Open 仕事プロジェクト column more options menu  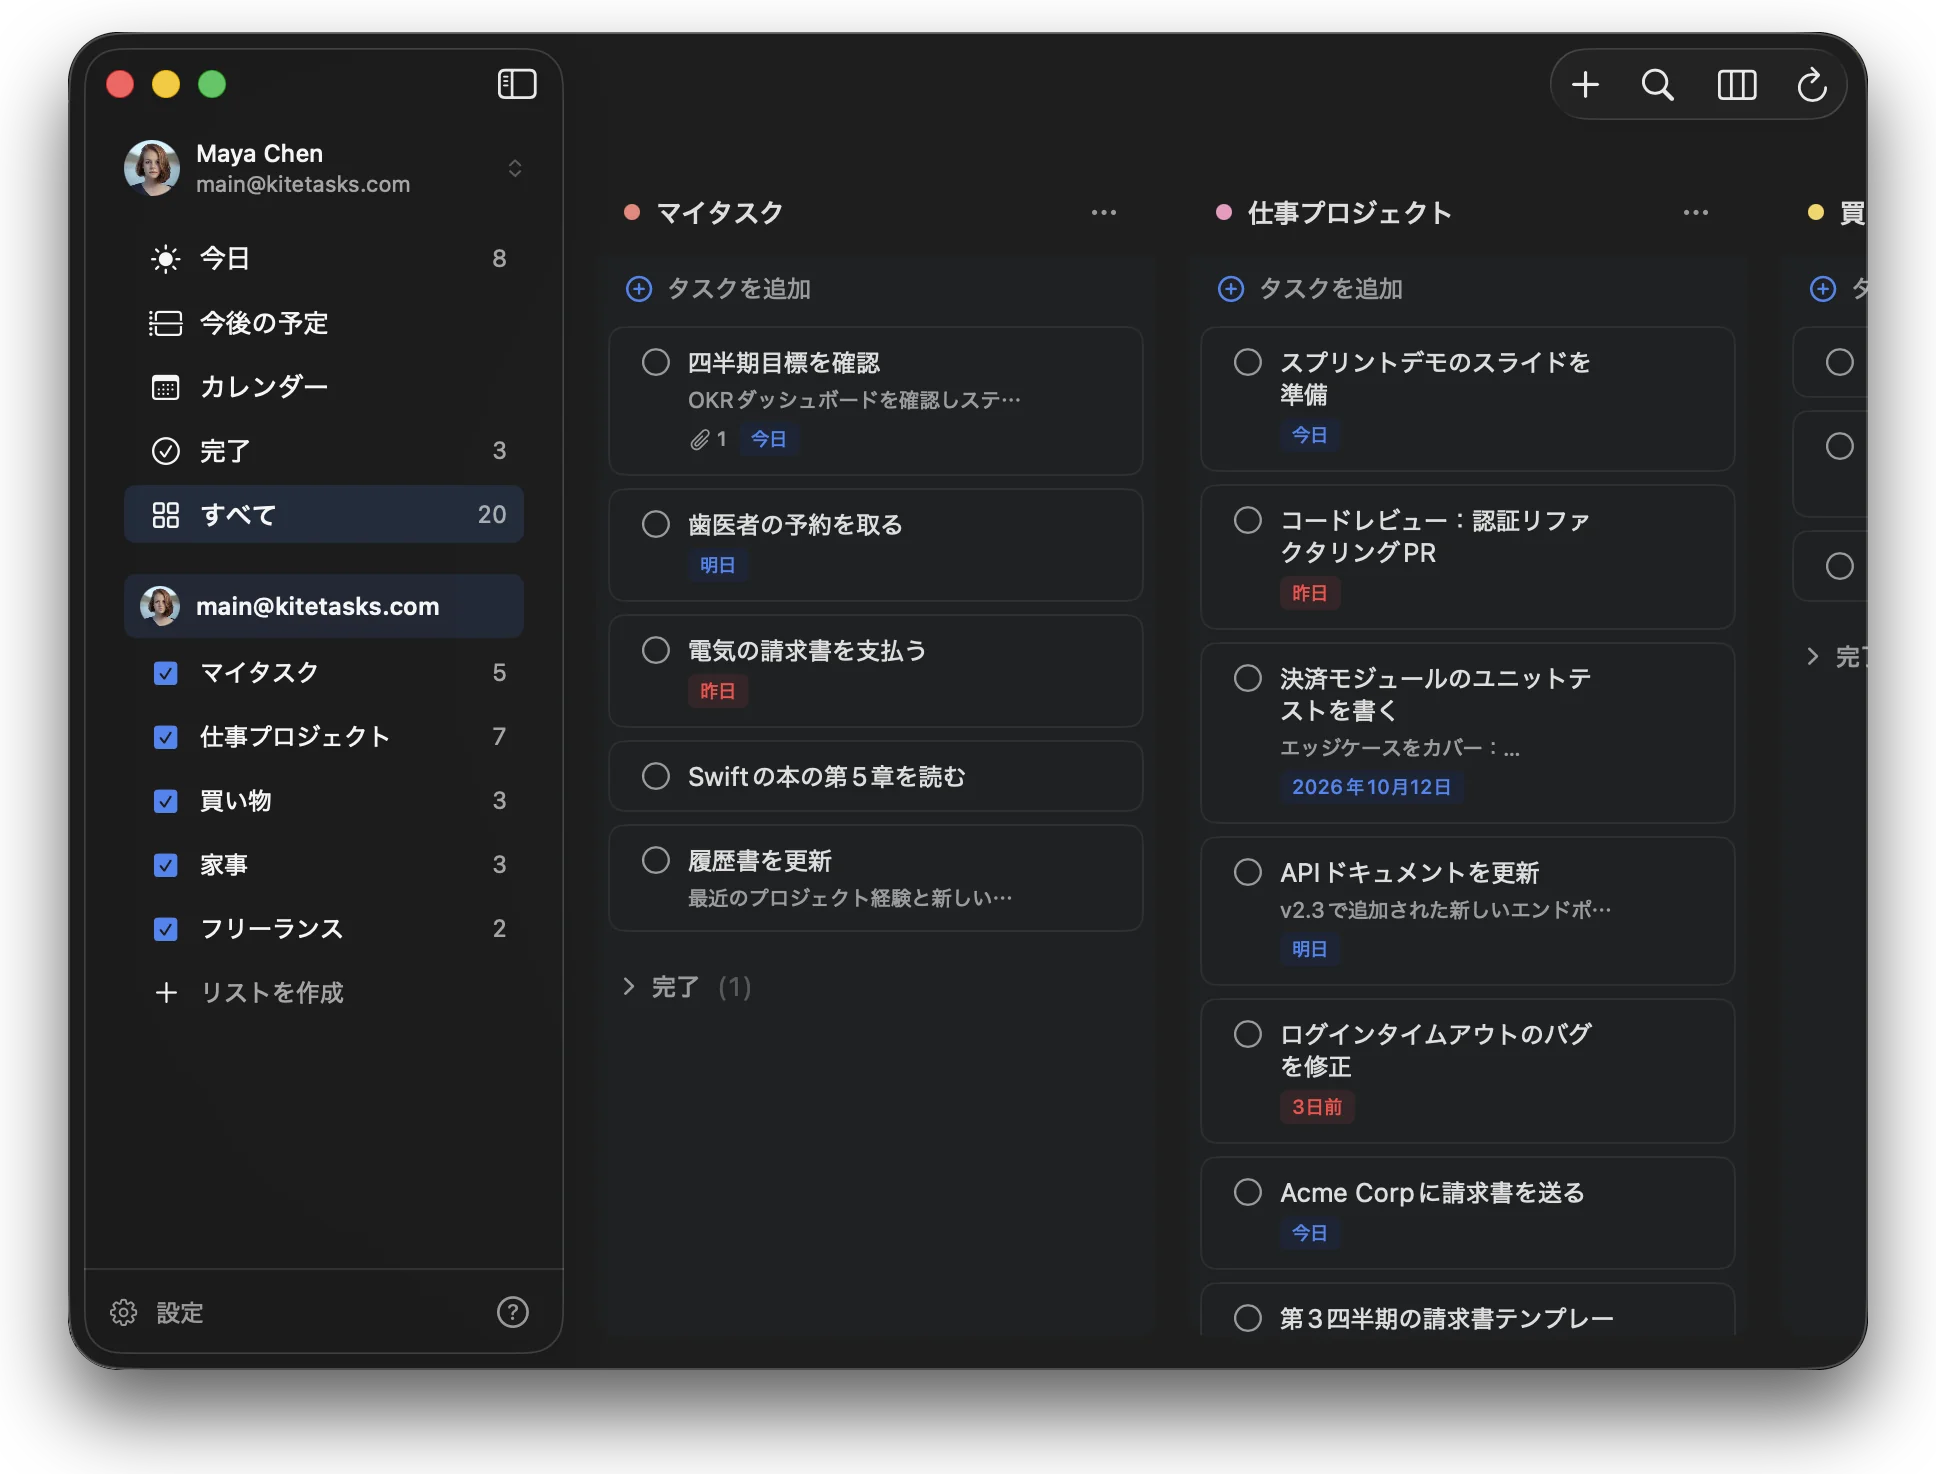click(1696, 212)
